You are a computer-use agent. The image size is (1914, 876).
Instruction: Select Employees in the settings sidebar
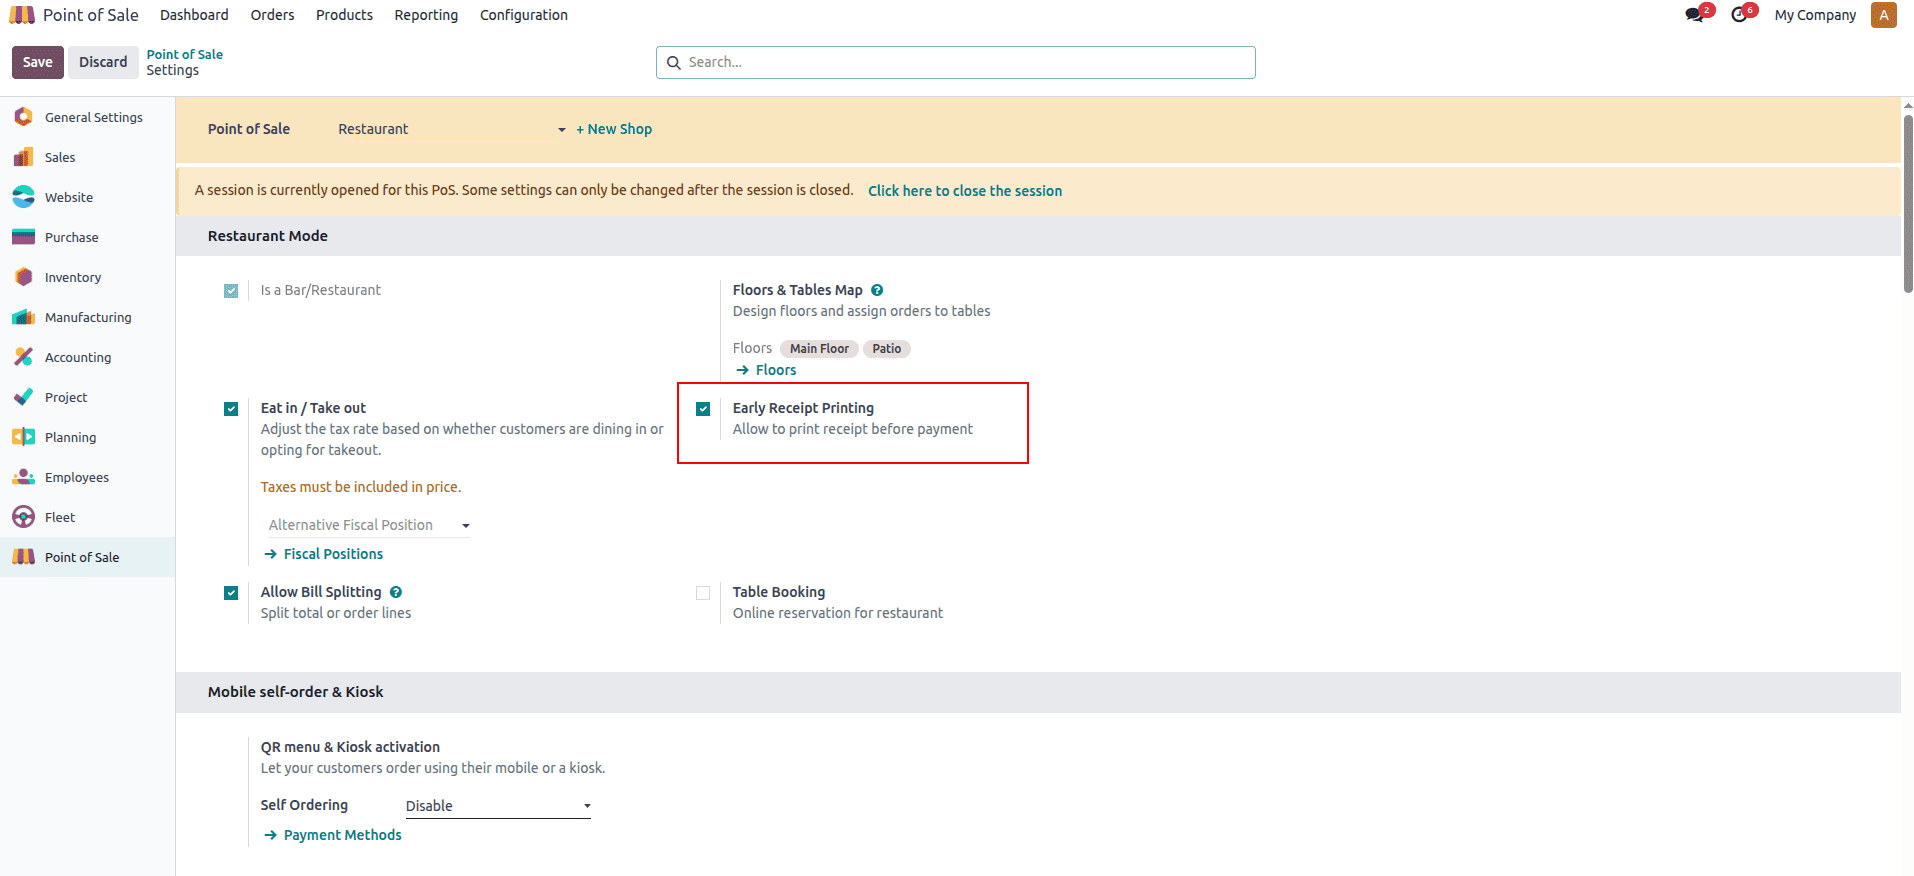click(87, 477)
